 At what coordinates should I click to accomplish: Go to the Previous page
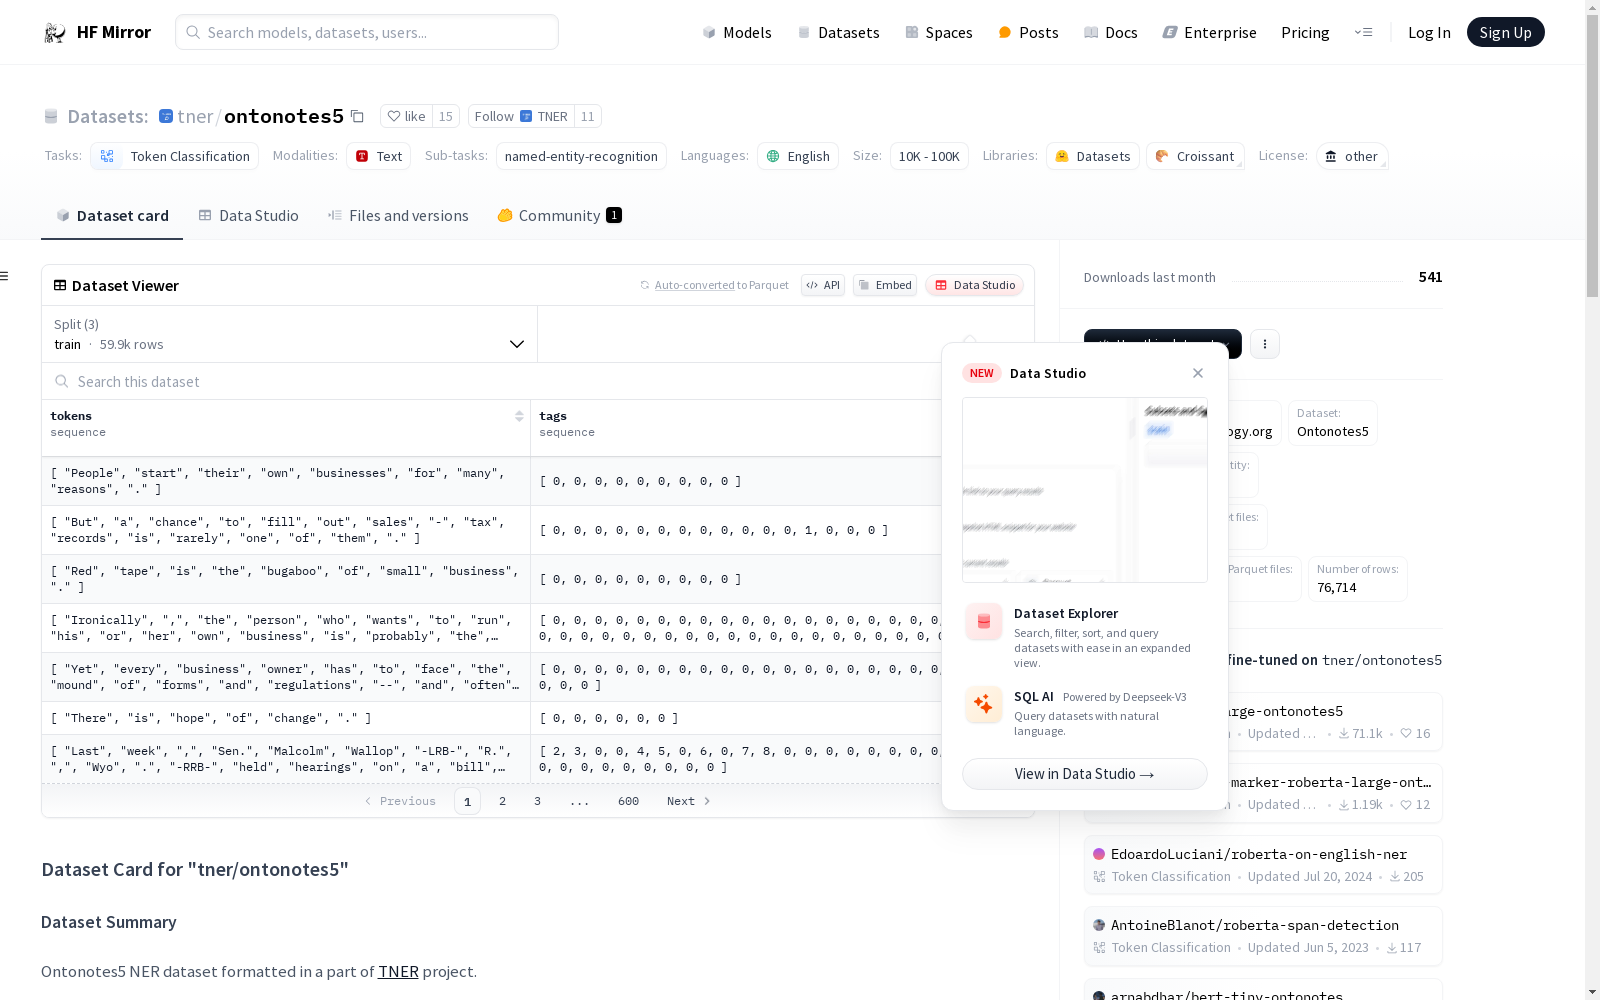[x=400, y=801]
